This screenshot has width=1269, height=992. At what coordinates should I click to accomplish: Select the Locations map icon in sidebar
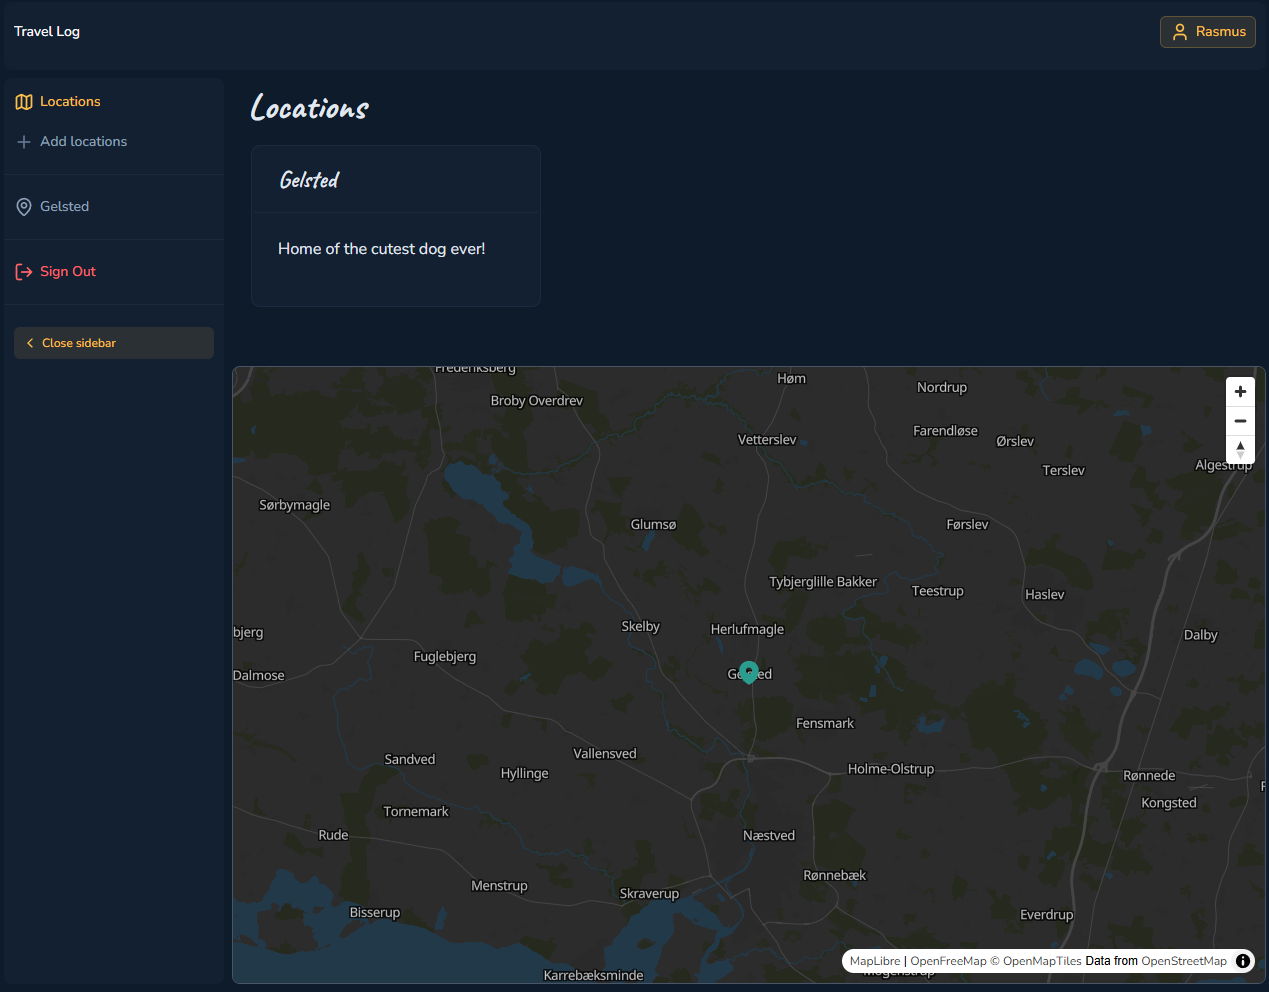23,101
